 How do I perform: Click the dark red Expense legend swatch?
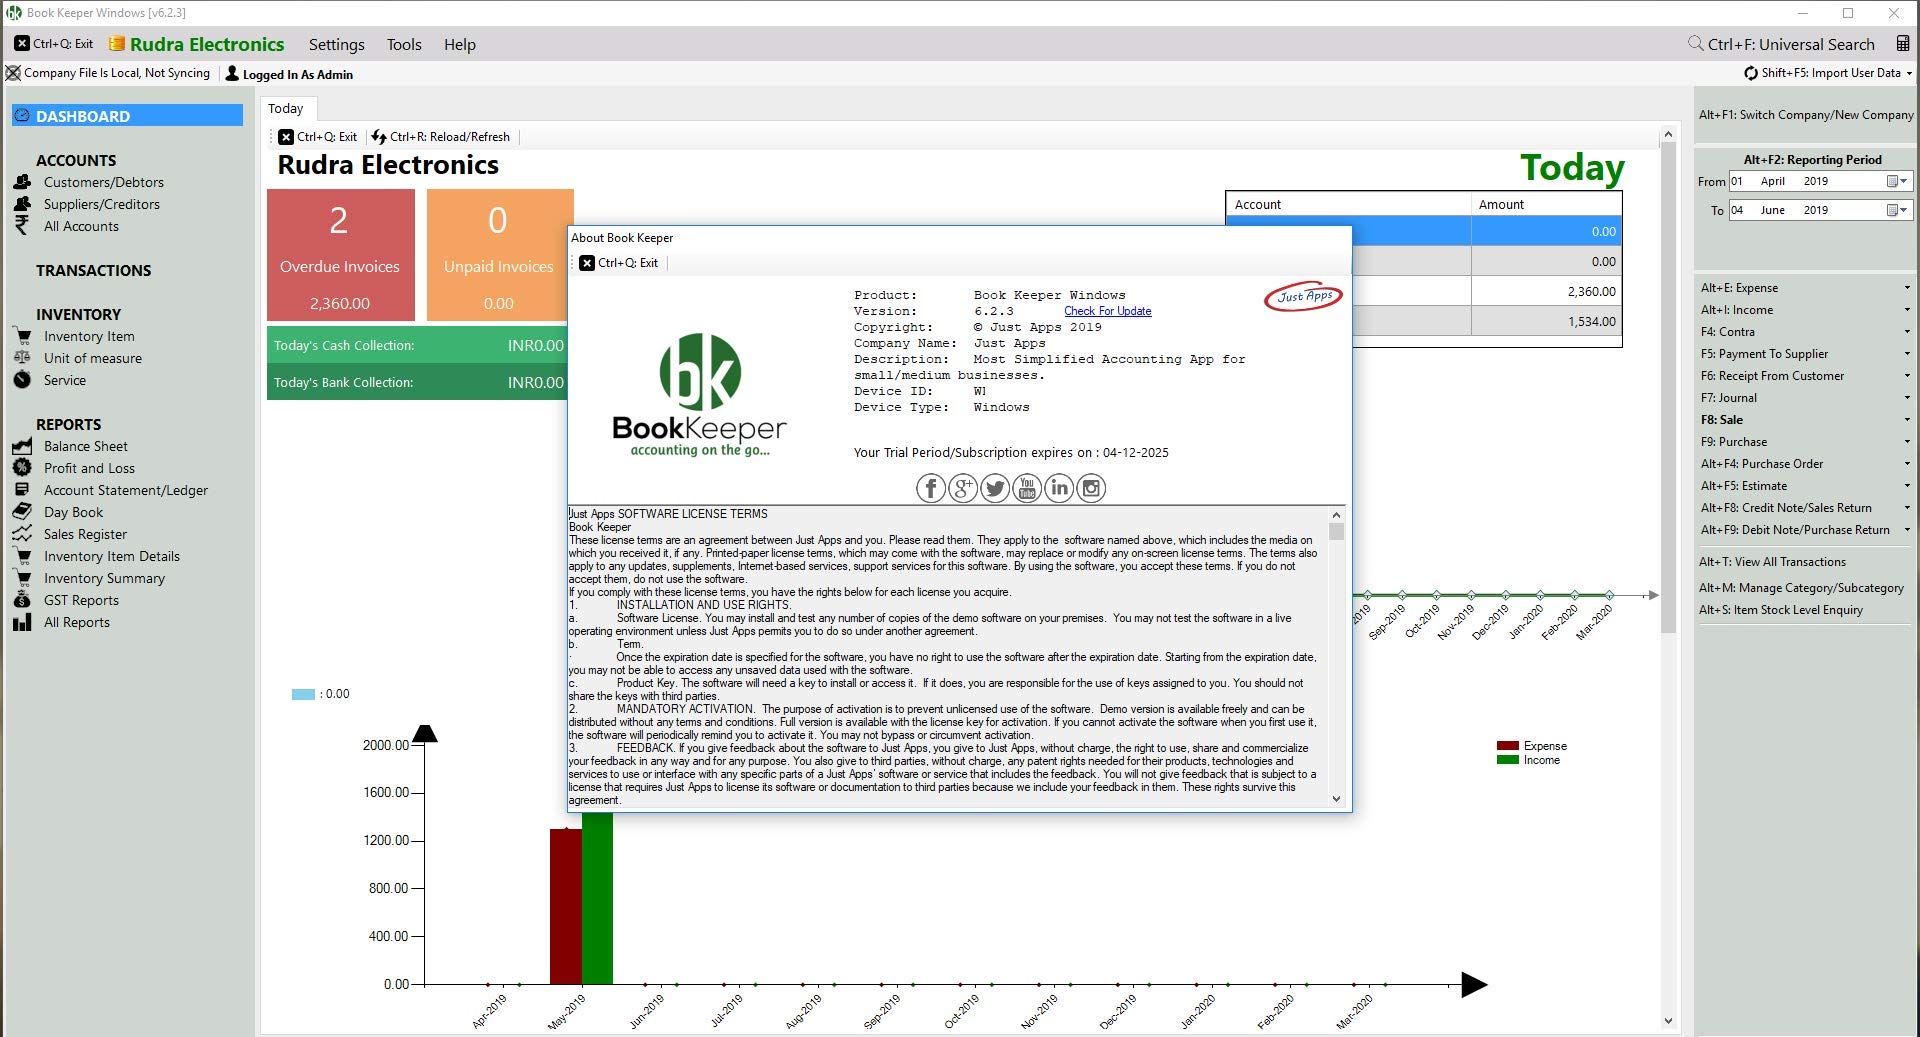(1507, 746)
